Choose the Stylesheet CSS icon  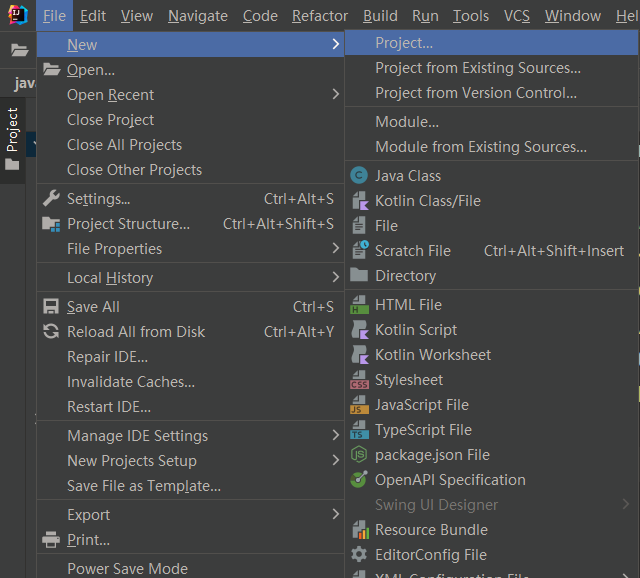359,380
